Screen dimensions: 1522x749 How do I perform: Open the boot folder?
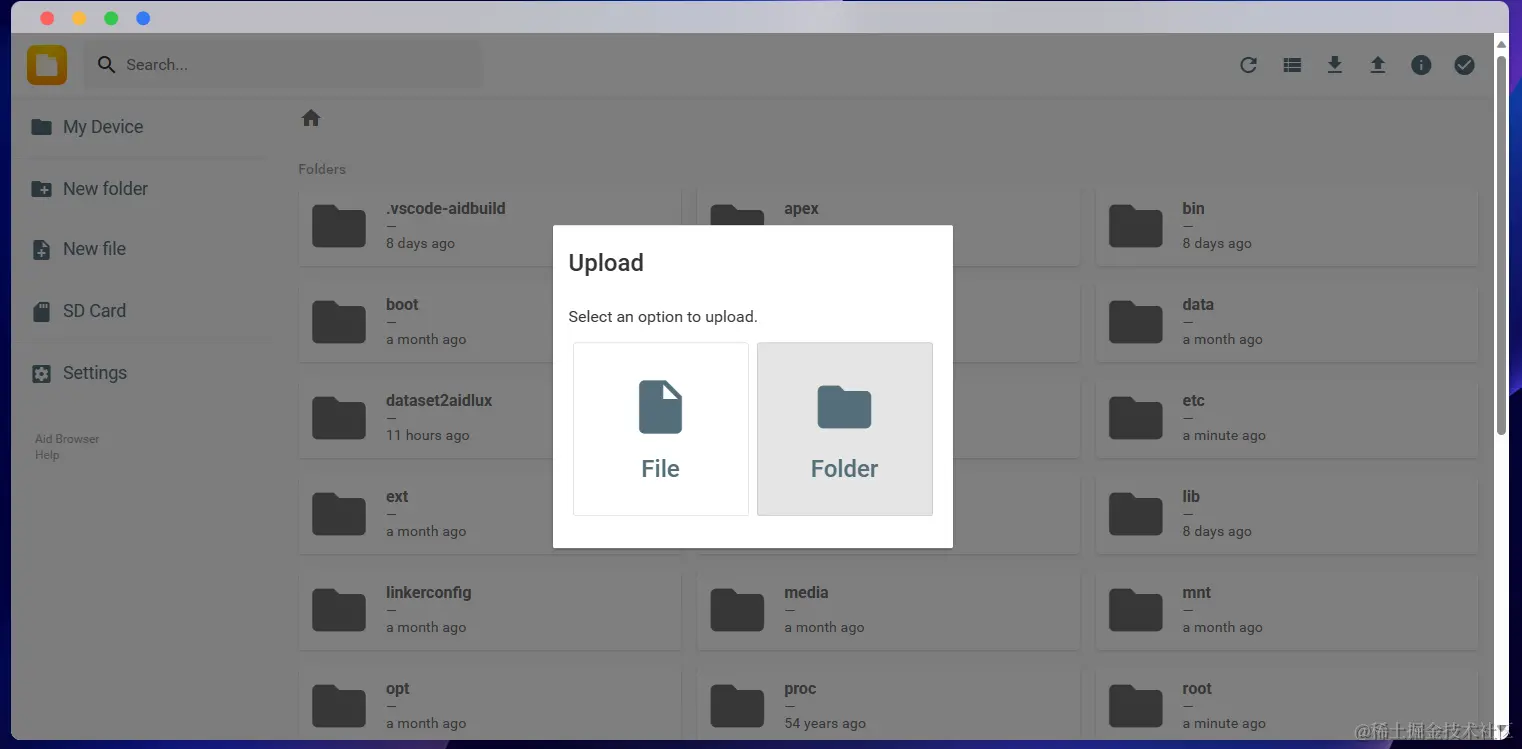pyautogui.click(x=490, y=322)
